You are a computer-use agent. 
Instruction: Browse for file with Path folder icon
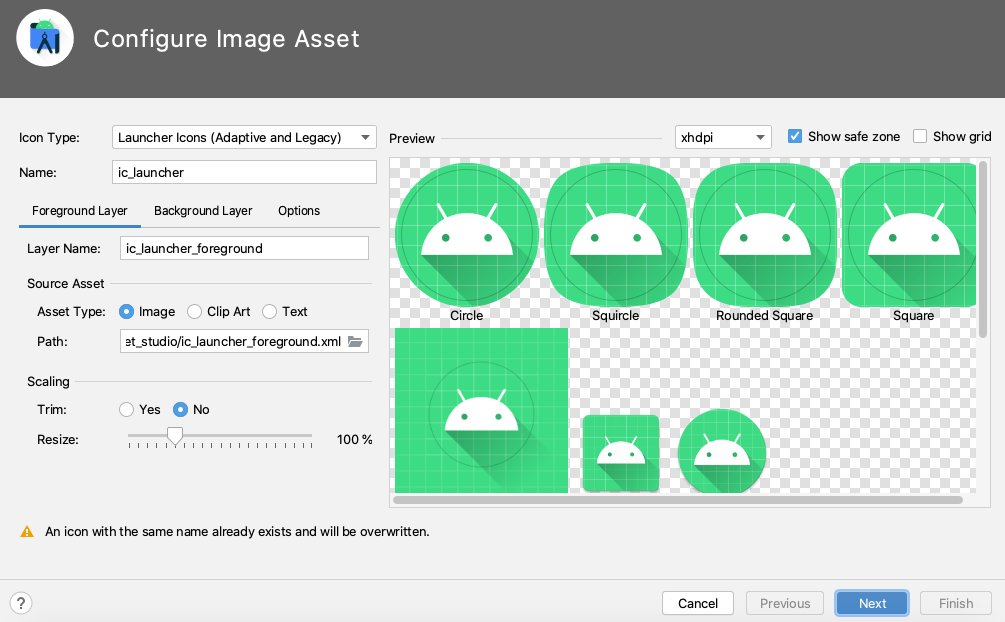[x=355, y=341]
